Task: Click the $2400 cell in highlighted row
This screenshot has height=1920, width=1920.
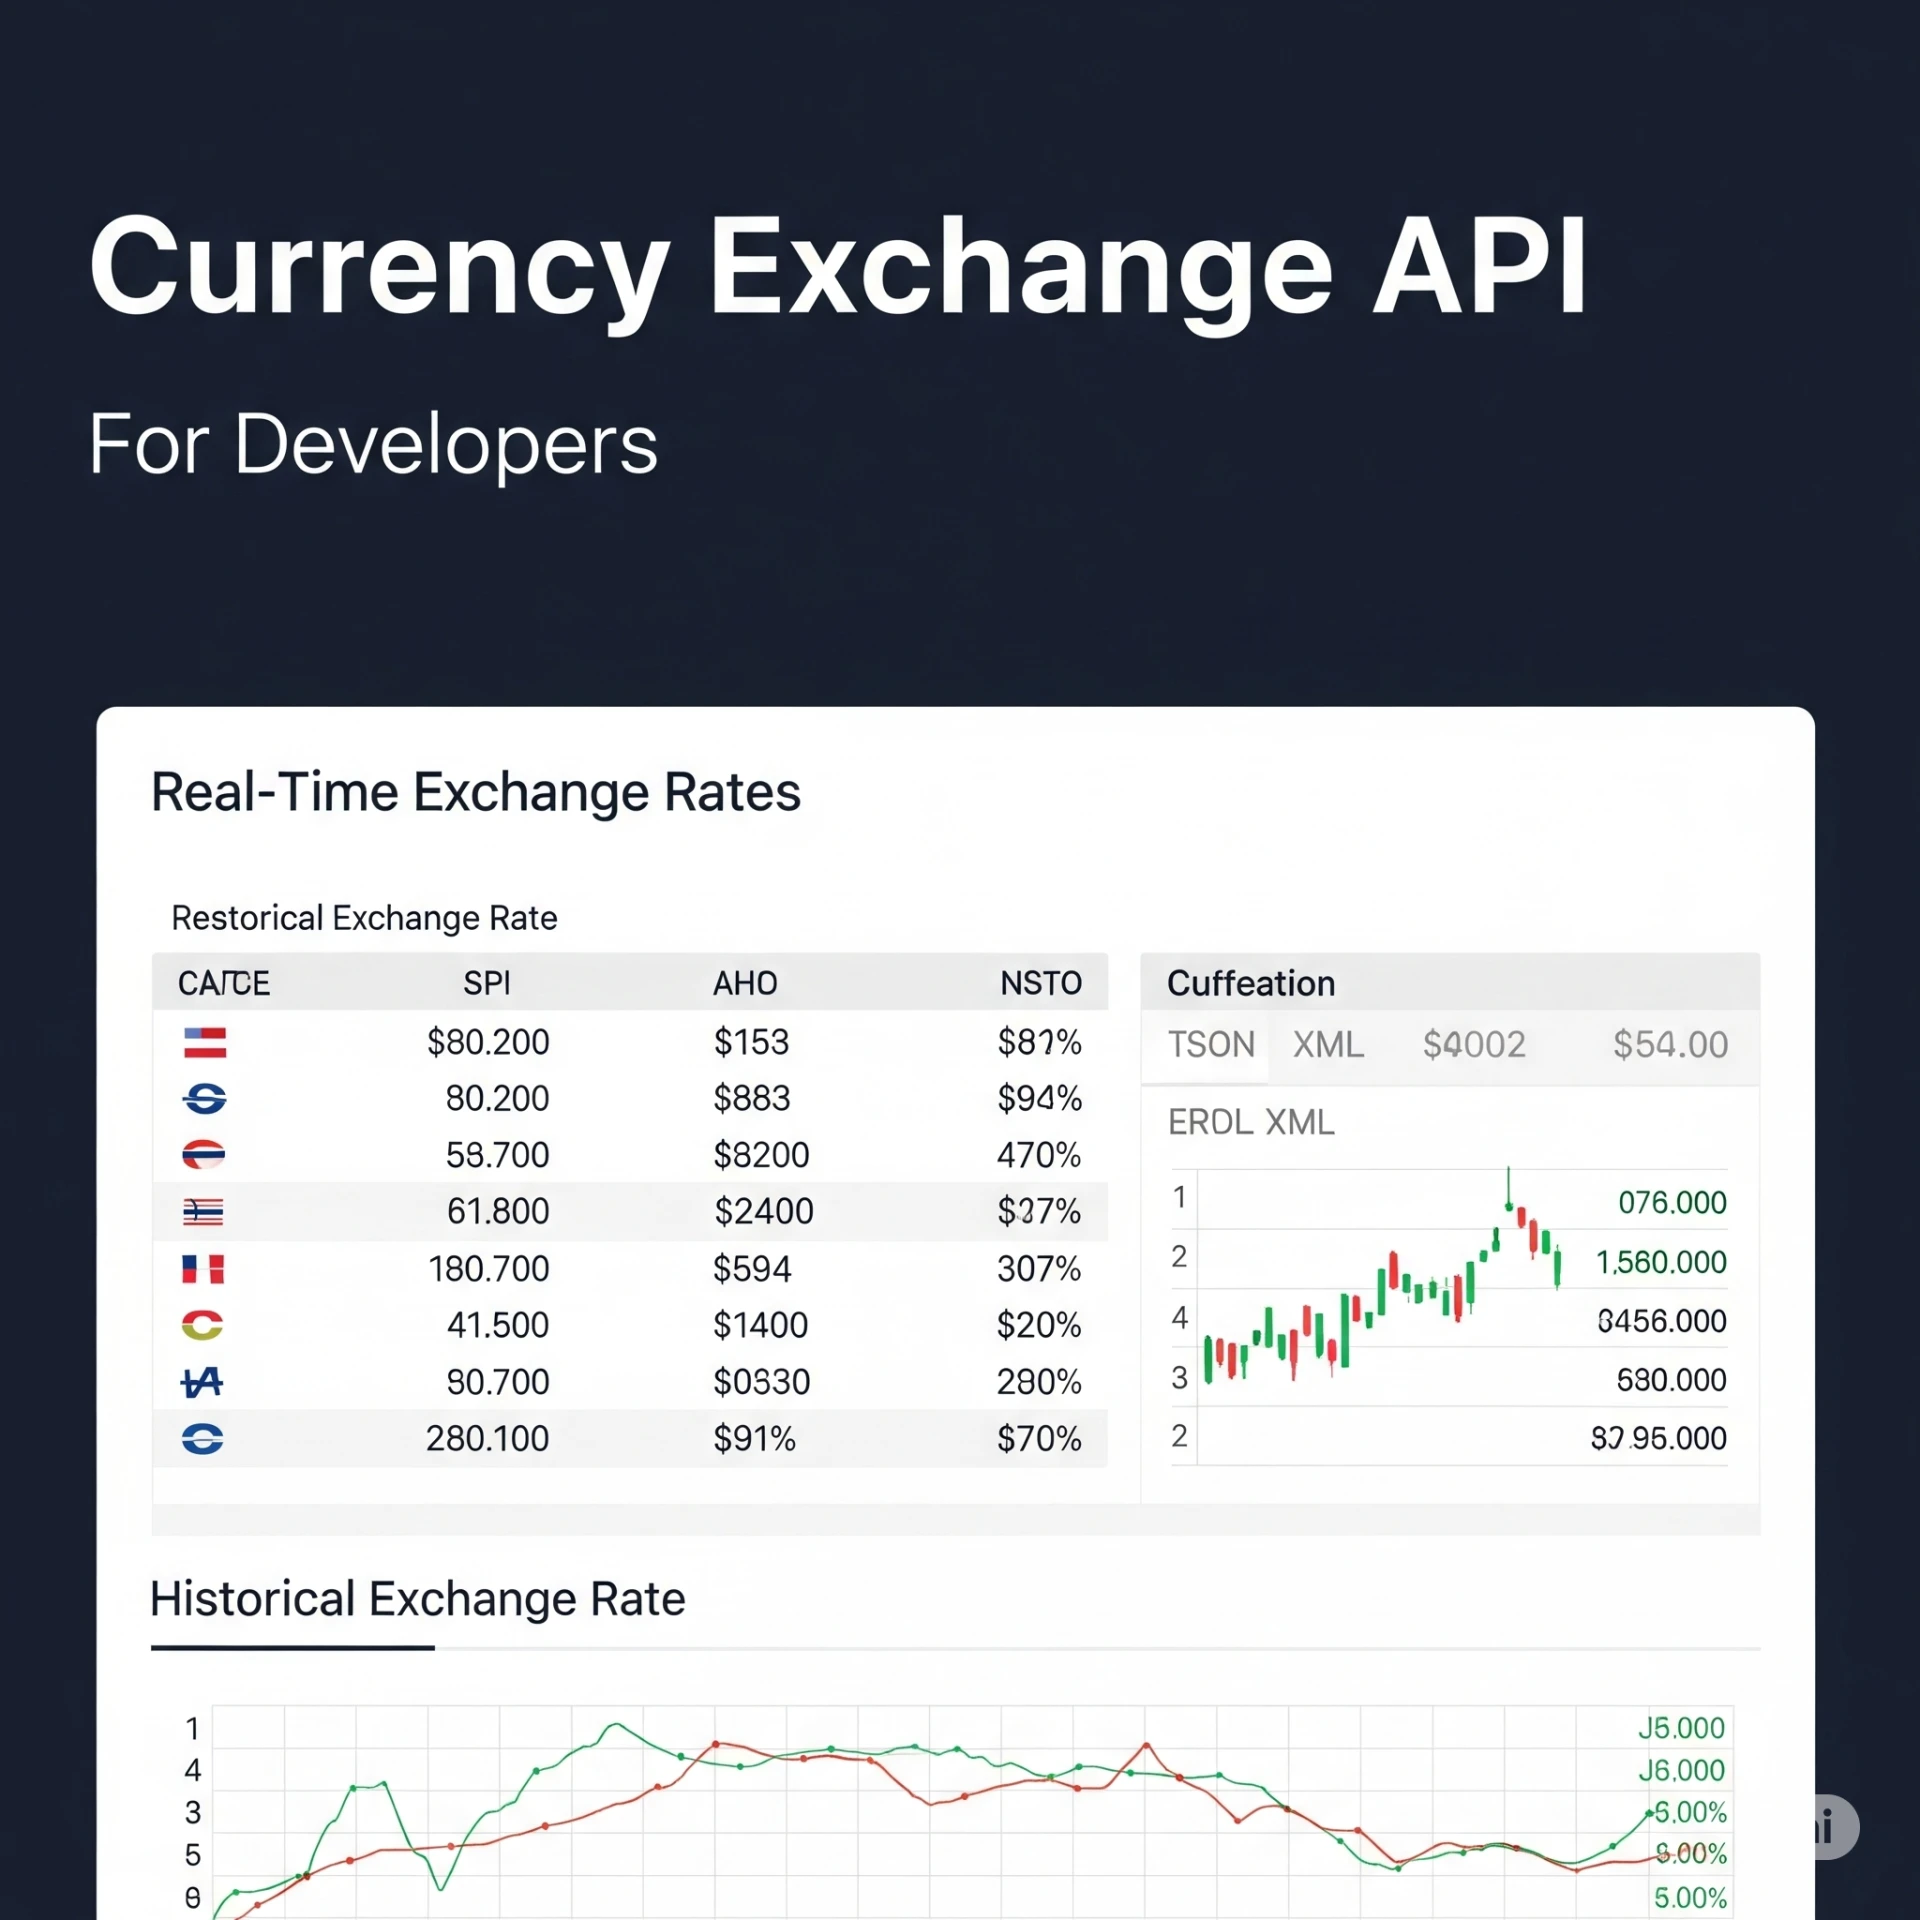Action: pyautogui.click(x=764, y=1212)
